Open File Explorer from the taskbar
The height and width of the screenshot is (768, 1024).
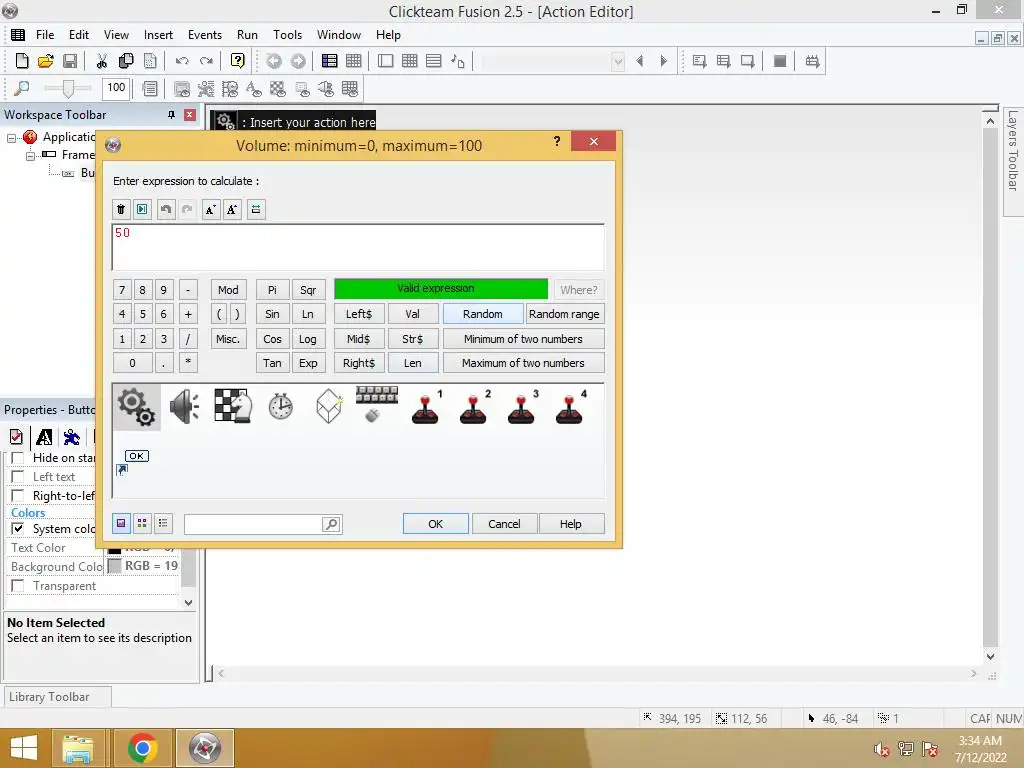[77, 748]
